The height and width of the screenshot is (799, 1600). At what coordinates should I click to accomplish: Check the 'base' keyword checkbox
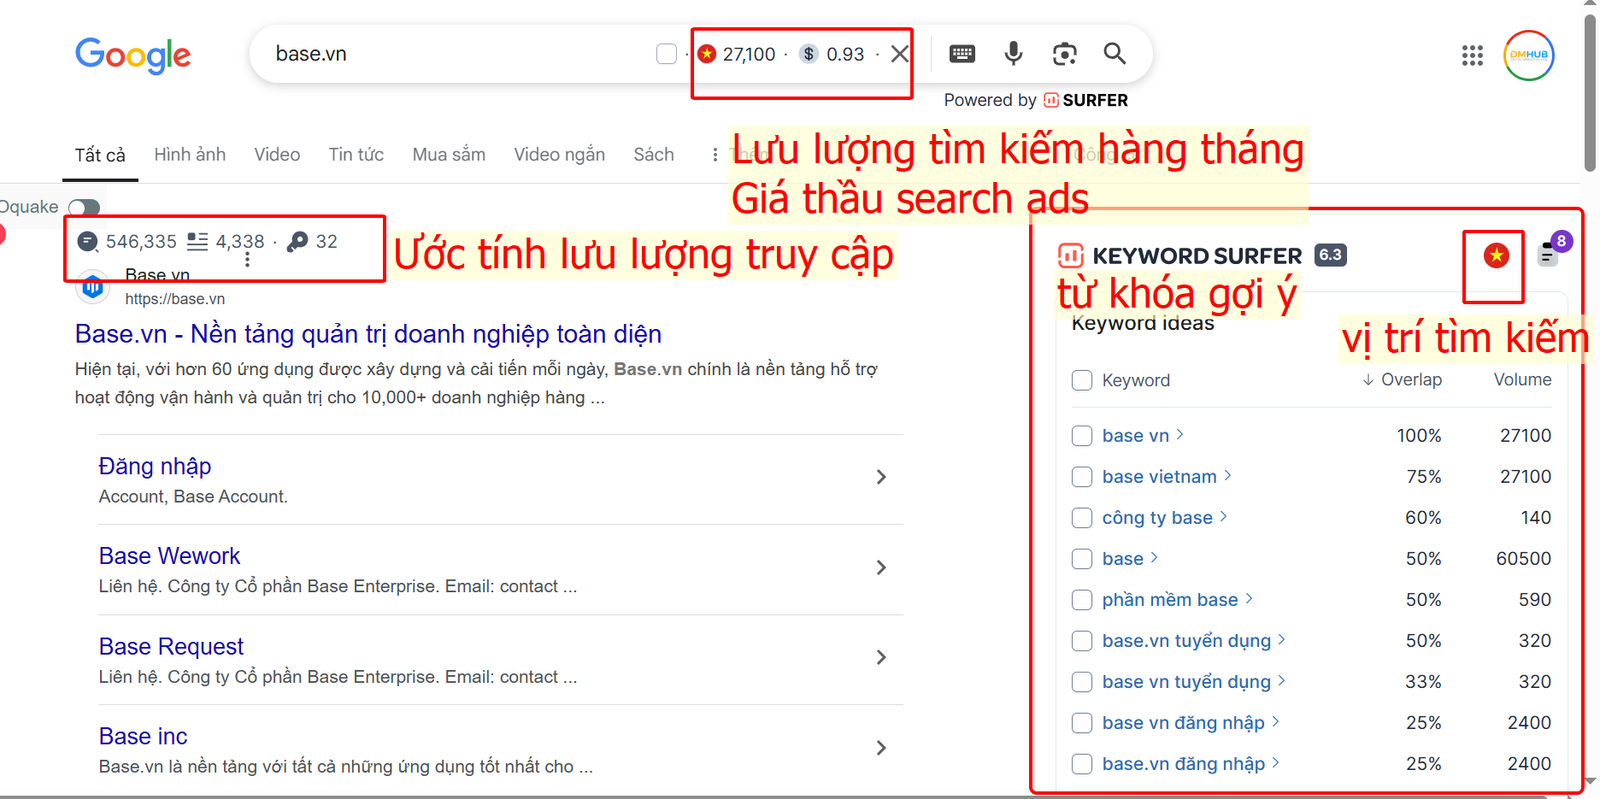point(1082,559)
